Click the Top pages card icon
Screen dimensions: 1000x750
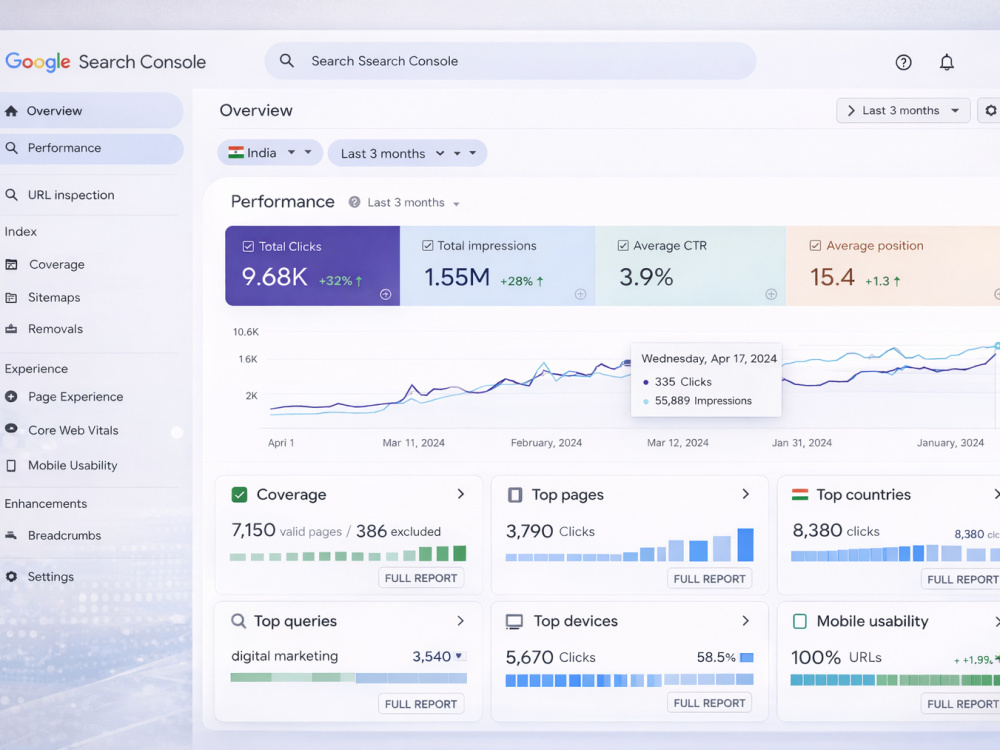pos(515,495)
